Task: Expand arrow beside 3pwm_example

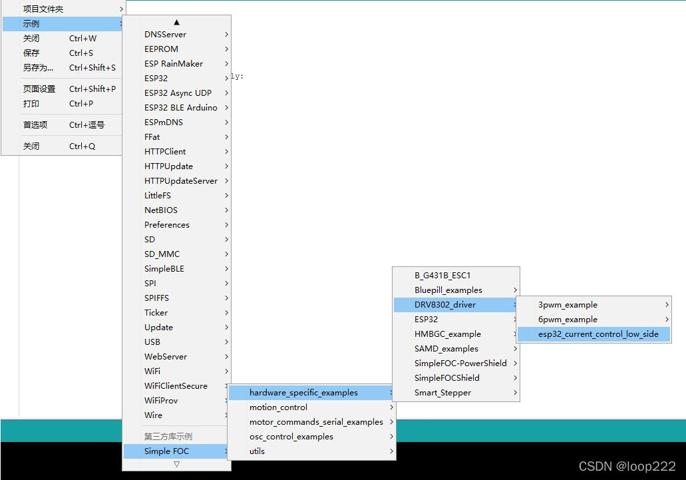Action: tap(667, 305)
